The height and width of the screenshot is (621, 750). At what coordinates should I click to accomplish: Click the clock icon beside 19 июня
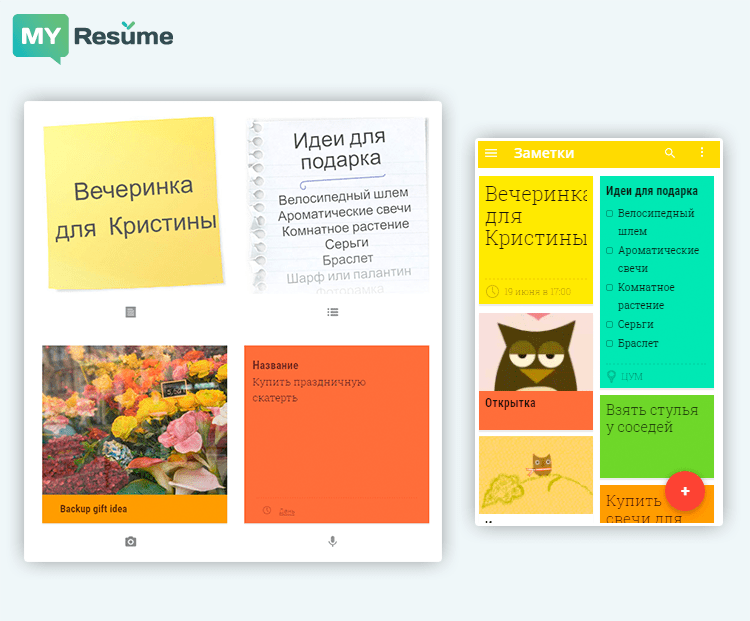coord(492,291)
